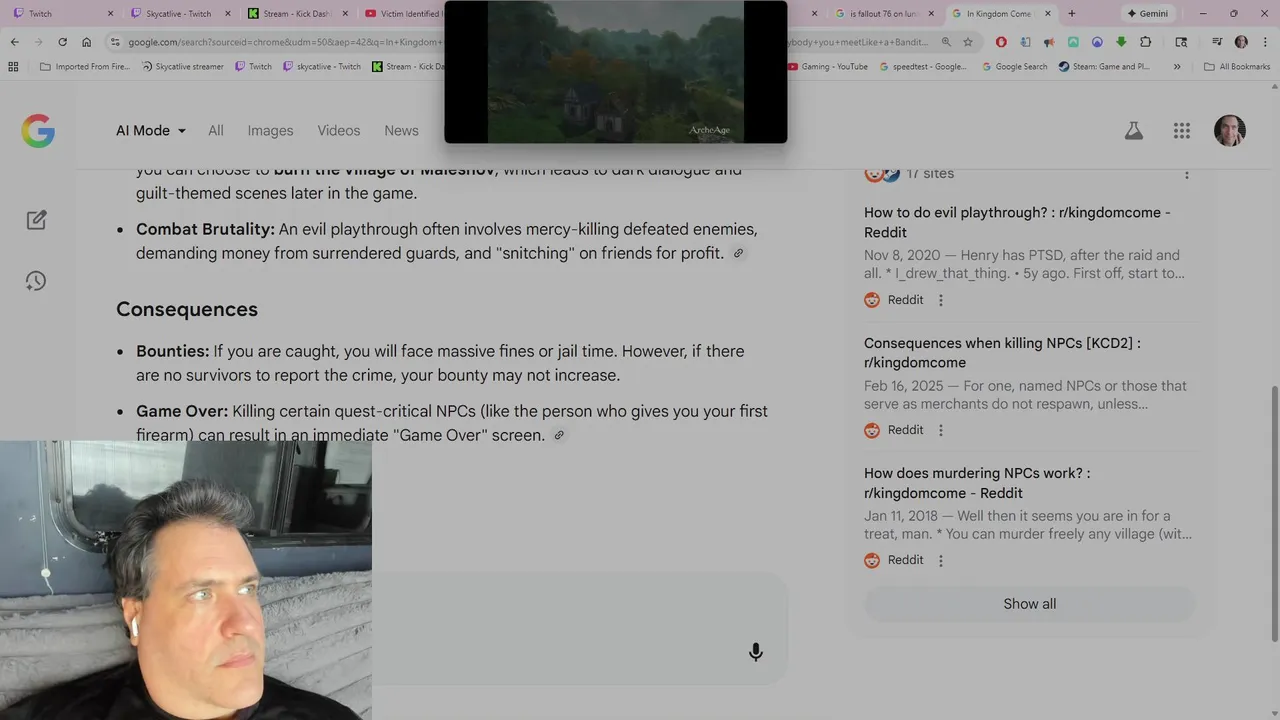Open the apps grid in bookmarks bar
The height and width of the screenshot is (720, 1280).
point(13,67)
